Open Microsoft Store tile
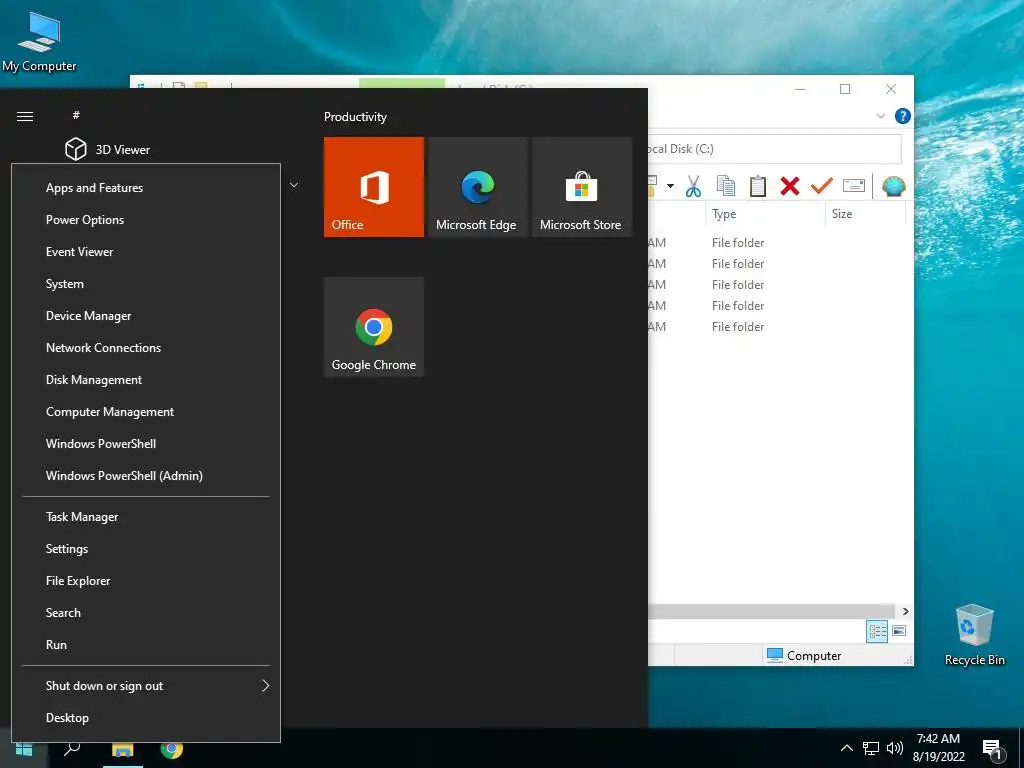The image size is (1024, 768). (x=582, y=187)
